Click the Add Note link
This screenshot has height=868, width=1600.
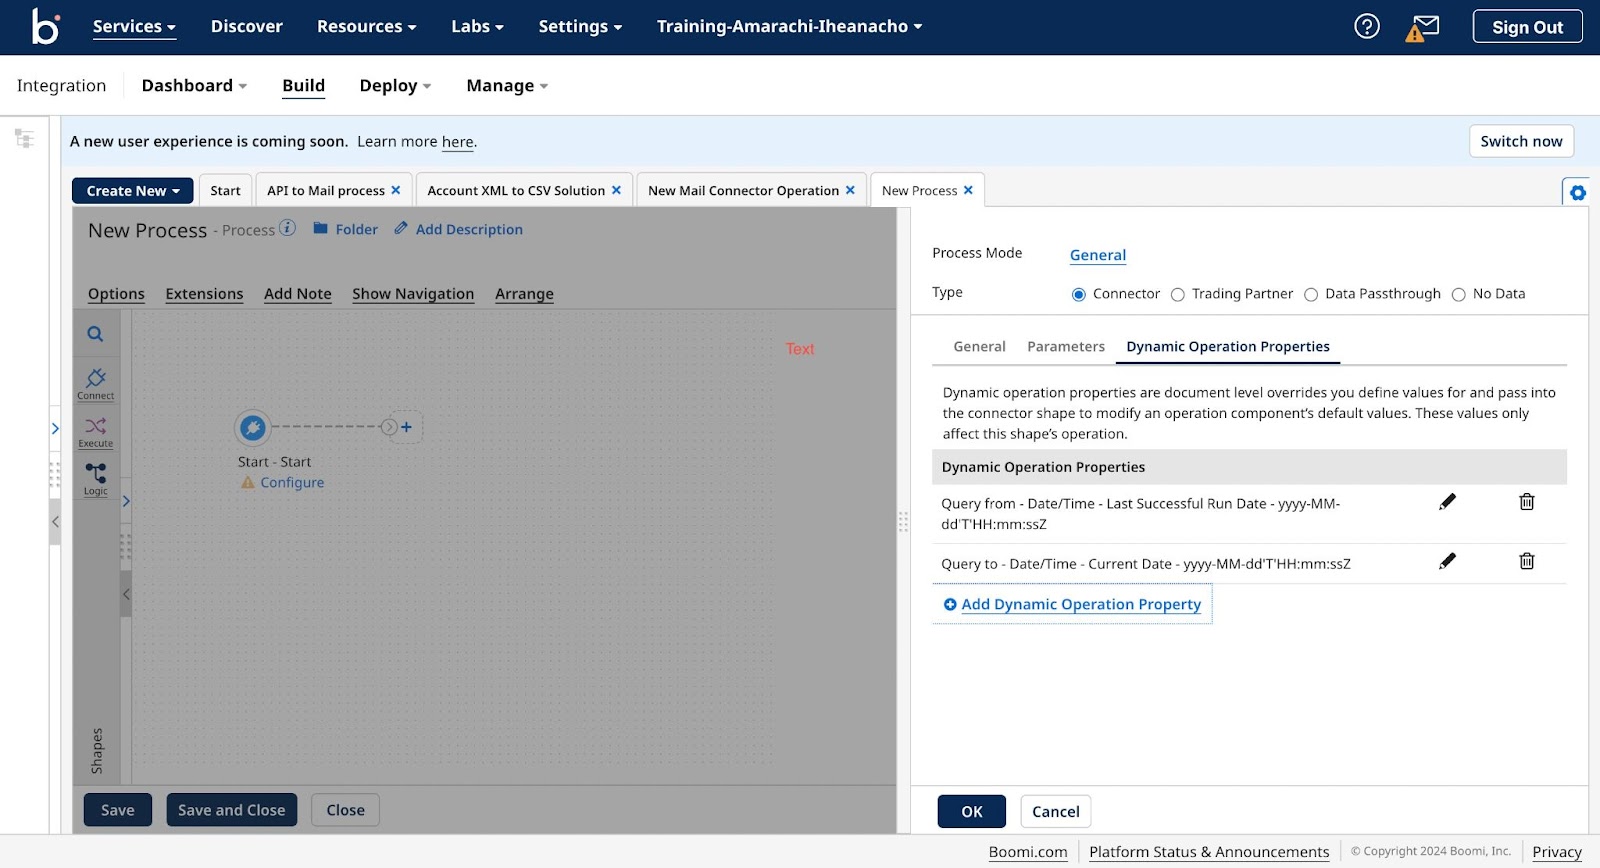[x=297, y=294]
